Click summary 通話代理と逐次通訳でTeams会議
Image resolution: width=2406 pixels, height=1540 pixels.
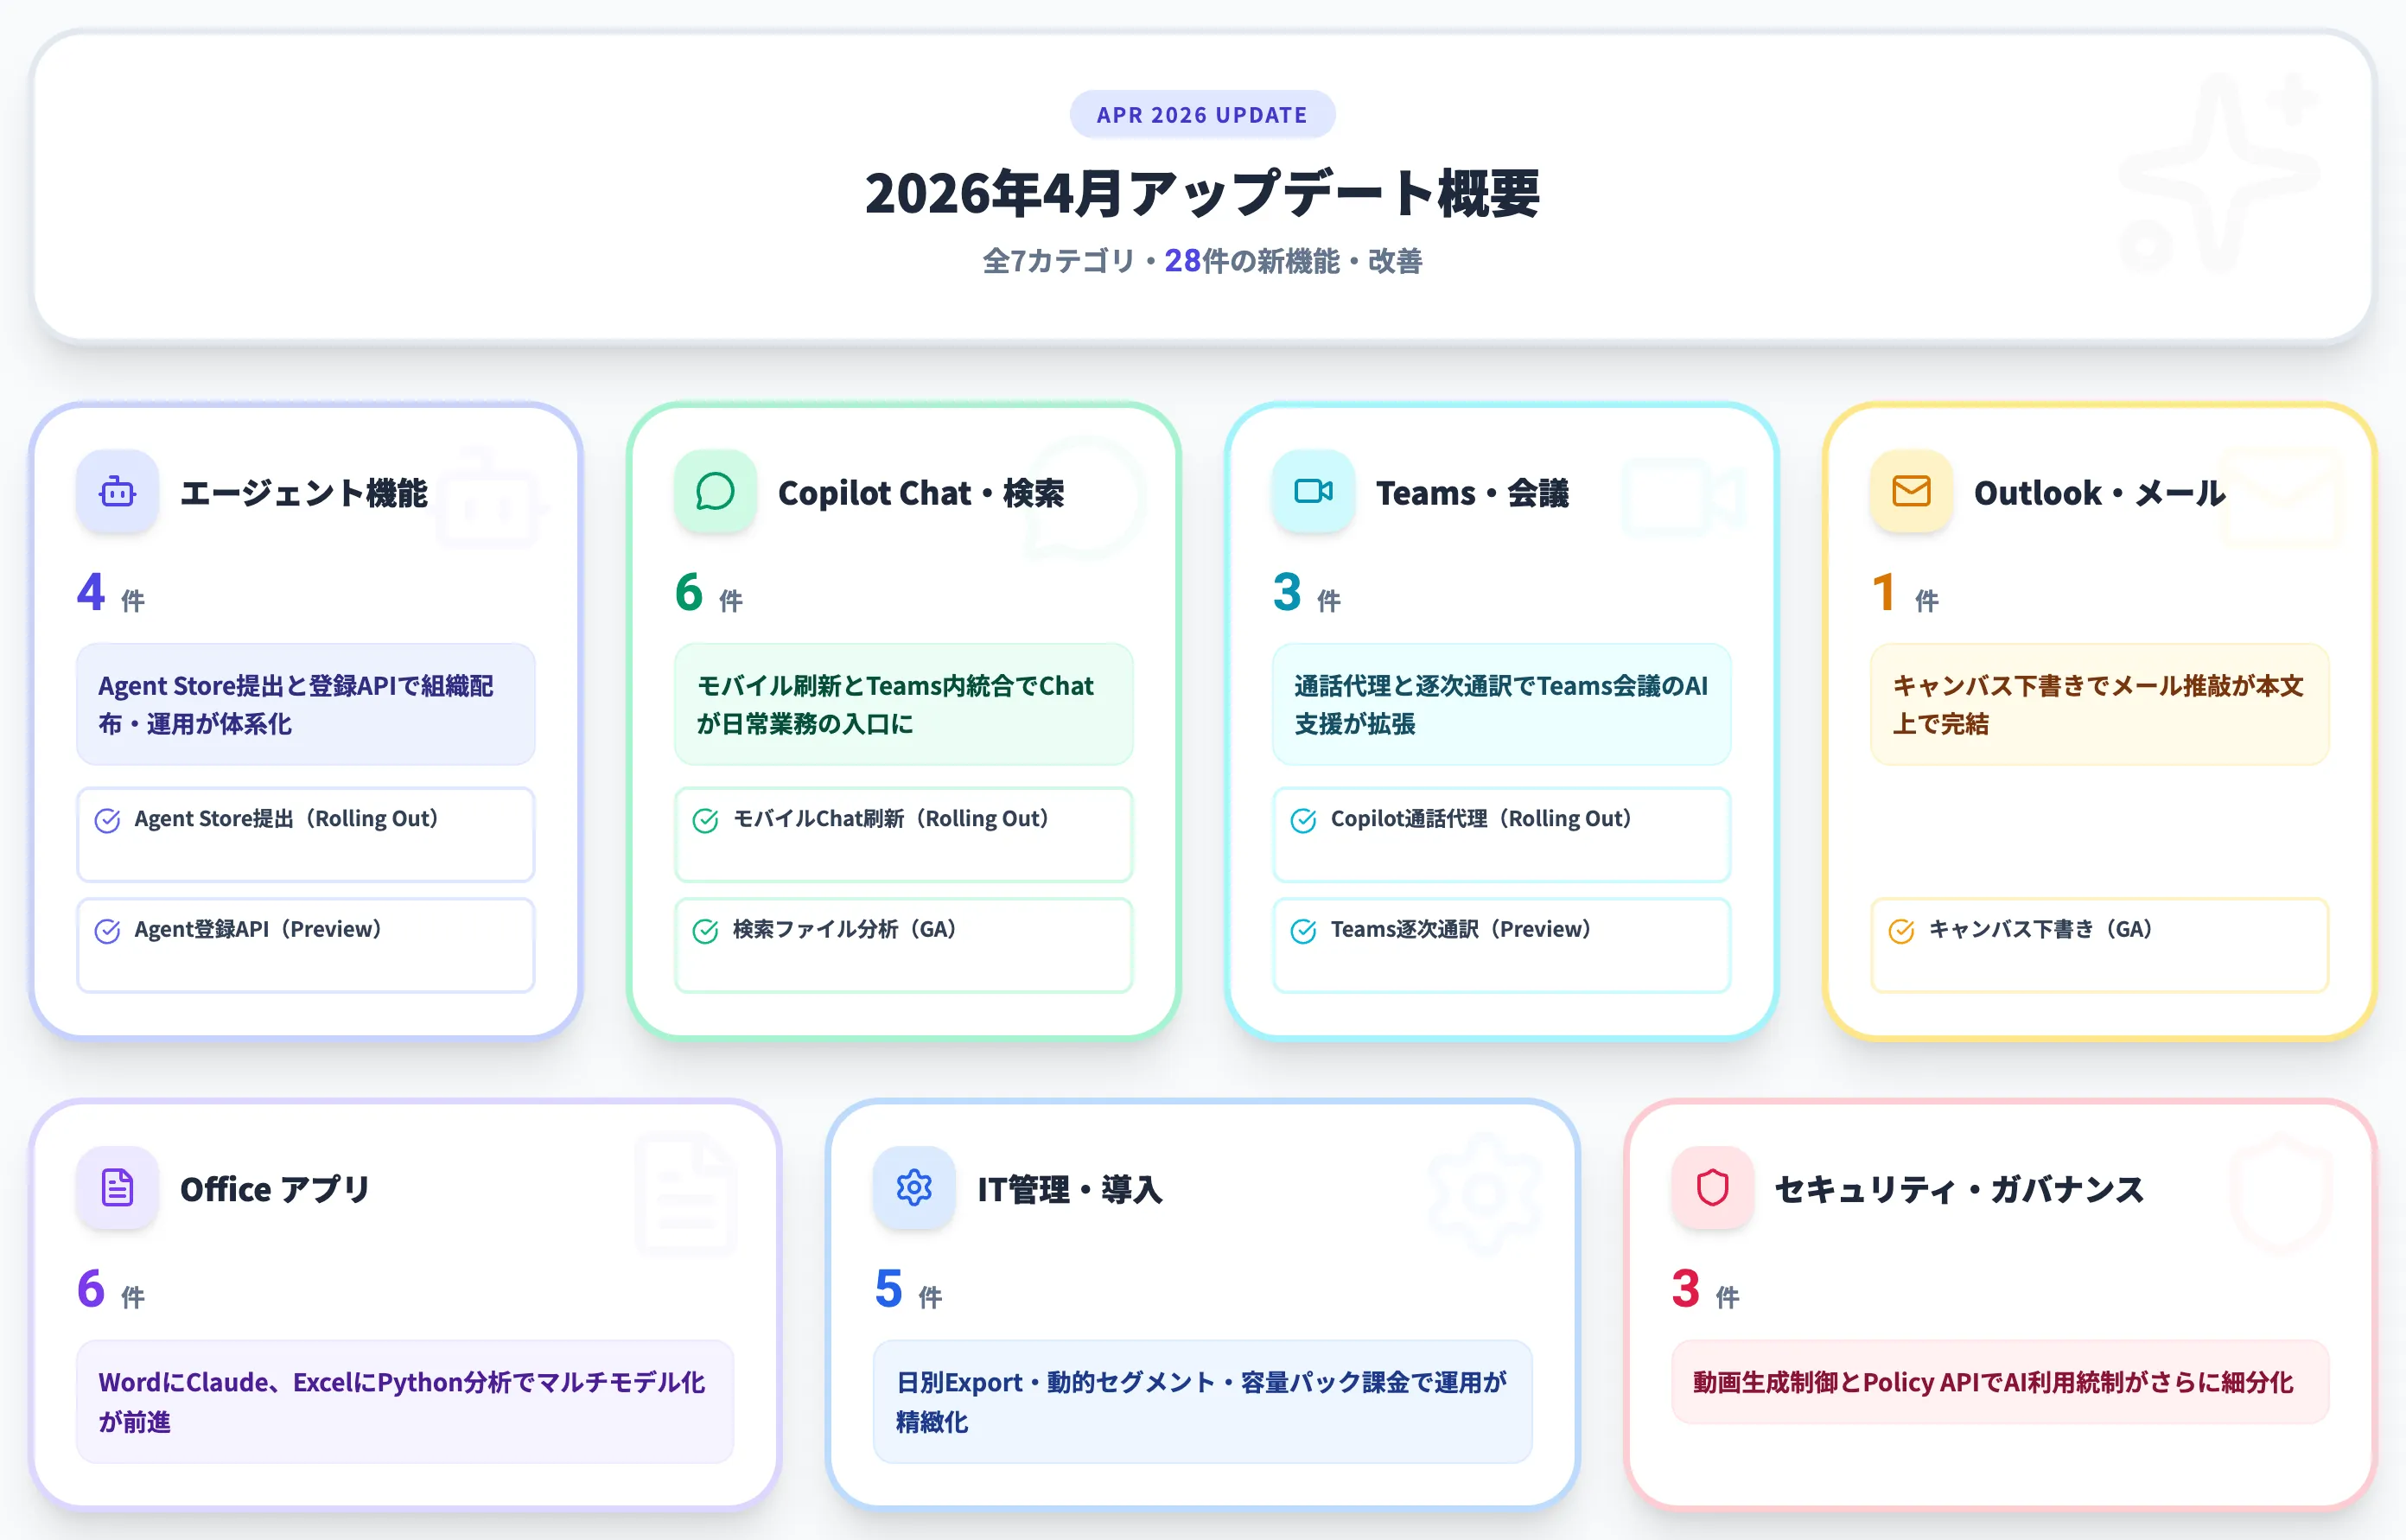click(1502, 704)
